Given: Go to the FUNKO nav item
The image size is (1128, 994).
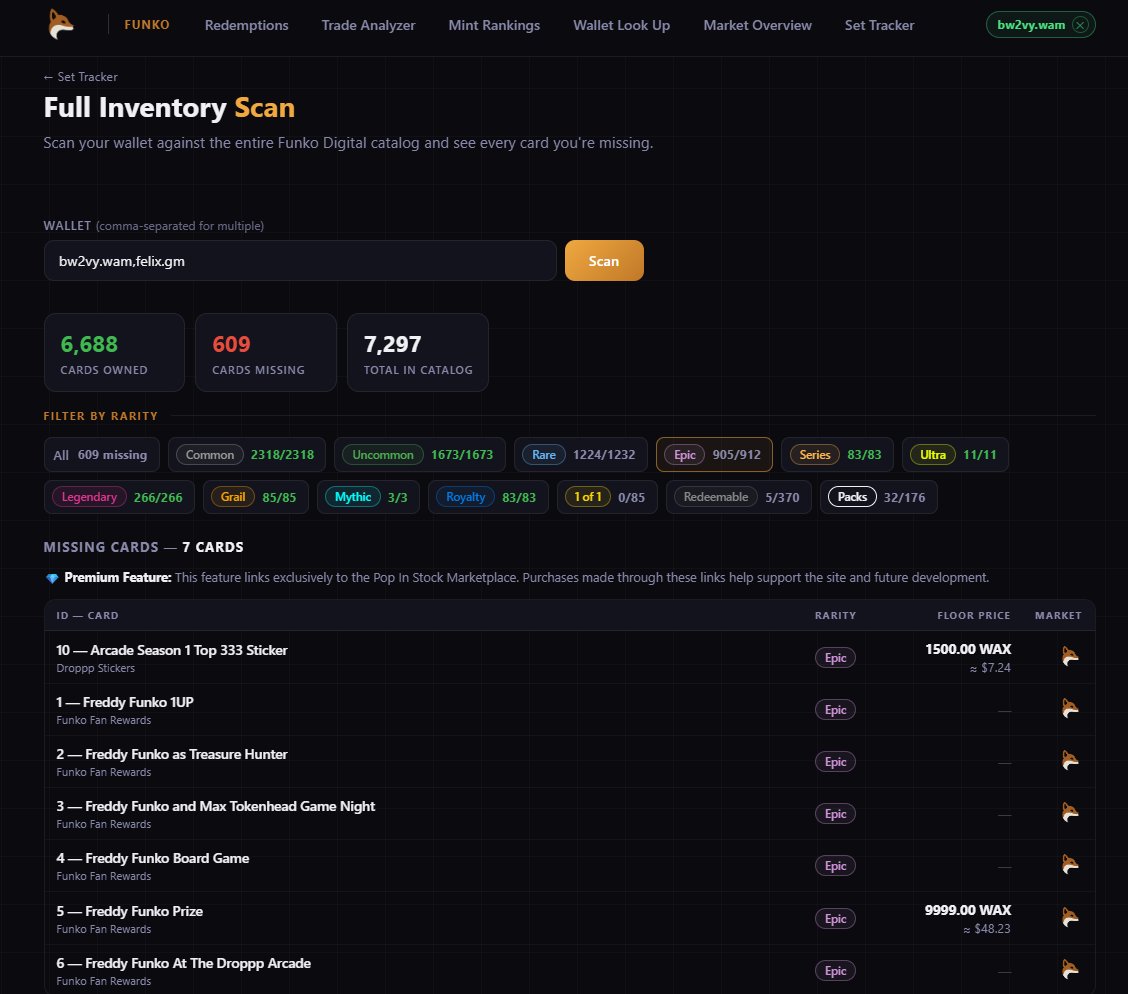Looking at the screenshot, I should tap(147, 24).
